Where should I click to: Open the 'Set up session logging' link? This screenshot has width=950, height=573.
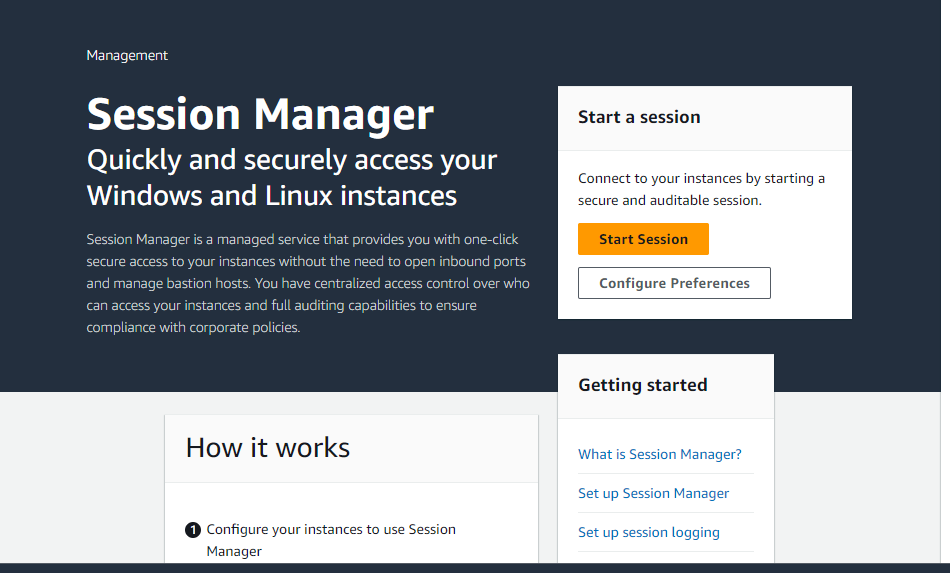(x=648, y=532)
